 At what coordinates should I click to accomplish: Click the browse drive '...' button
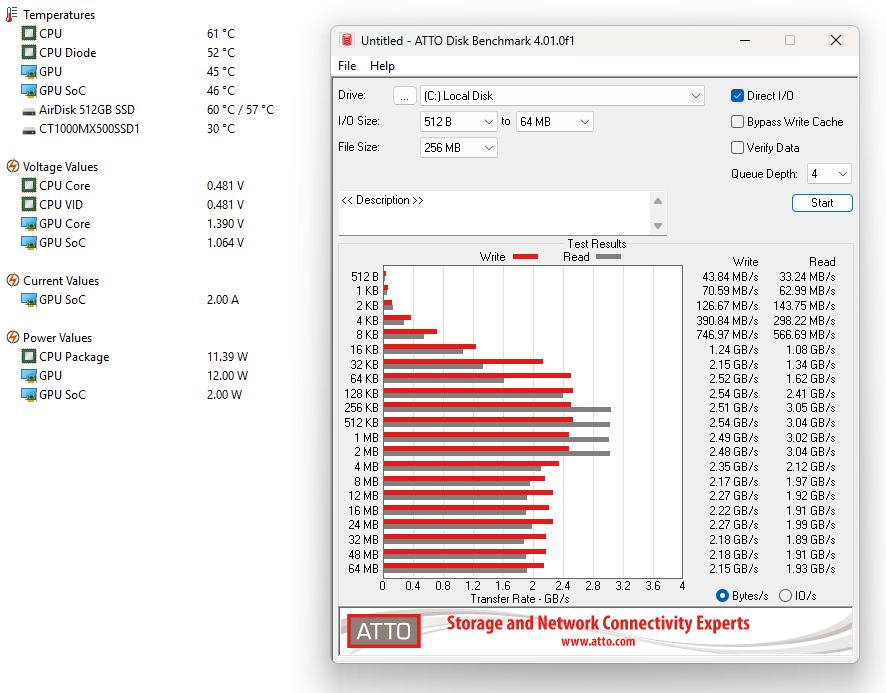[x=405, y=96]
